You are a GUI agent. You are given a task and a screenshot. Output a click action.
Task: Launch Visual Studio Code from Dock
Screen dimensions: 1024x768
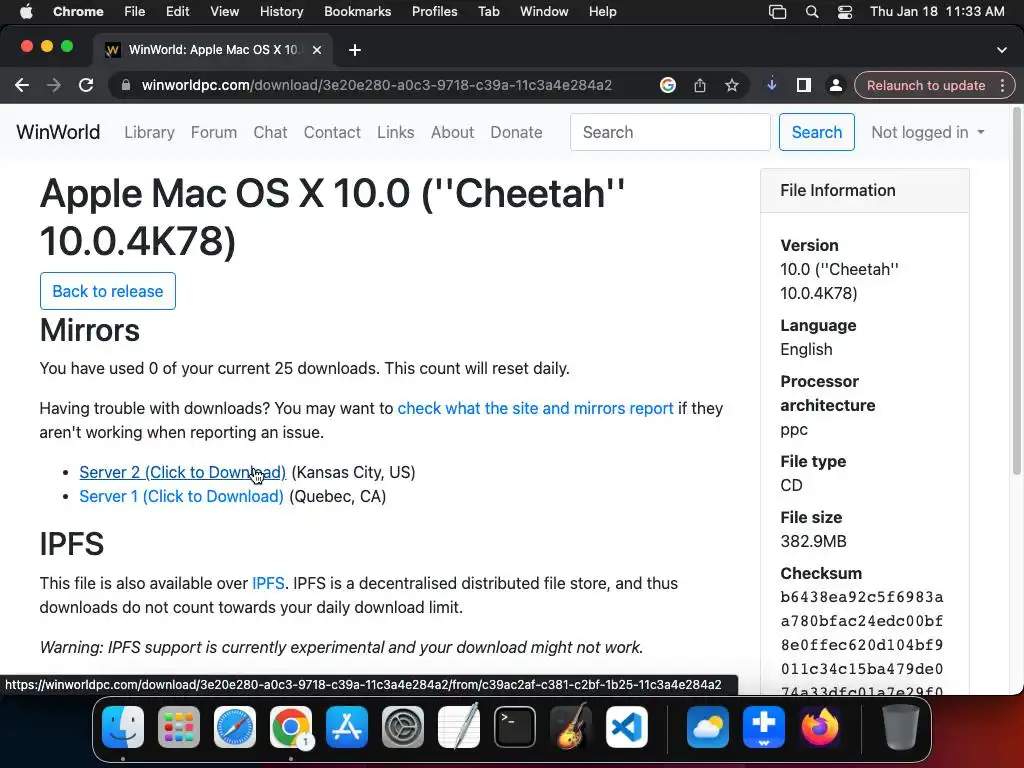[627, 727]
